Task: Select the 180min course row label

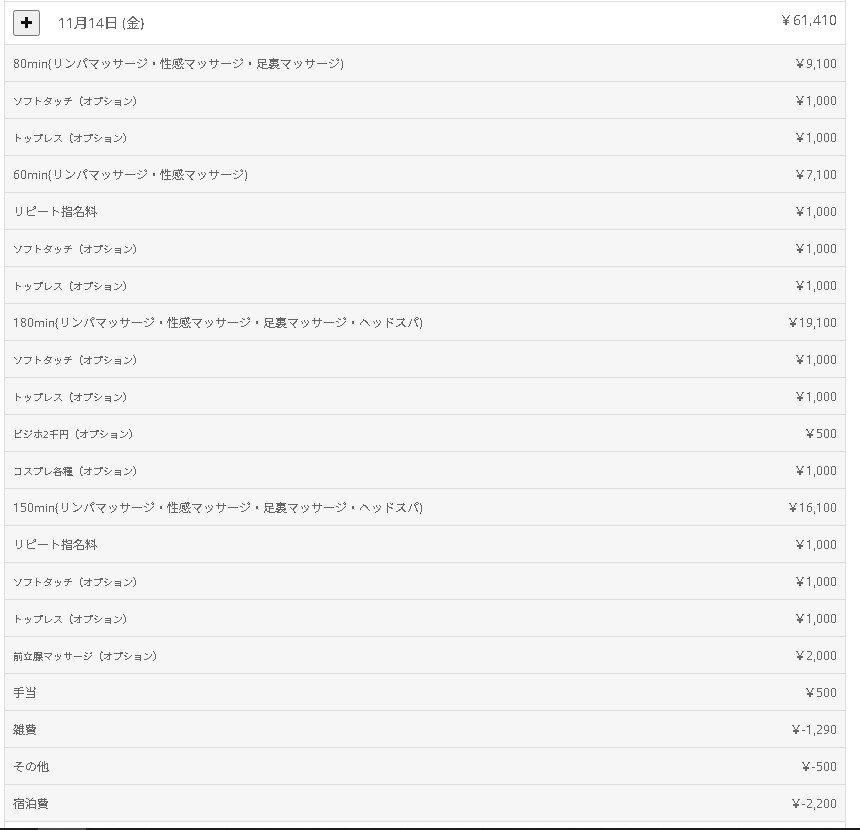Action: tap(218, 323)
